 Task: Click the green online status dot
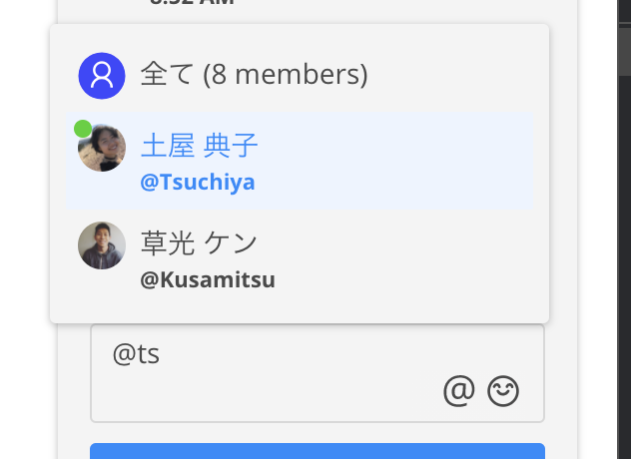pos(82,129)
